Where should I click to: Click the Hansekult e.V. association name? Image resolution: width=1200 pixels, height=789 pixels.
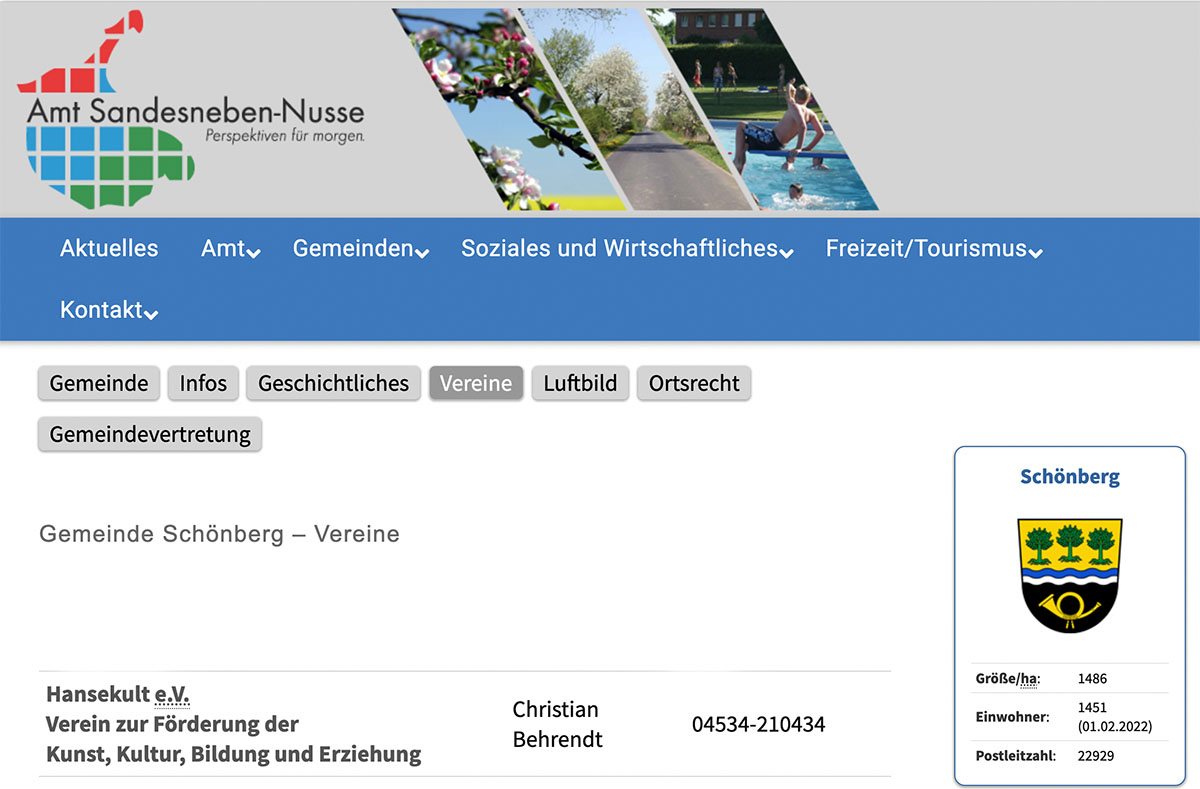pyautogui.click(x=118, y=694)
